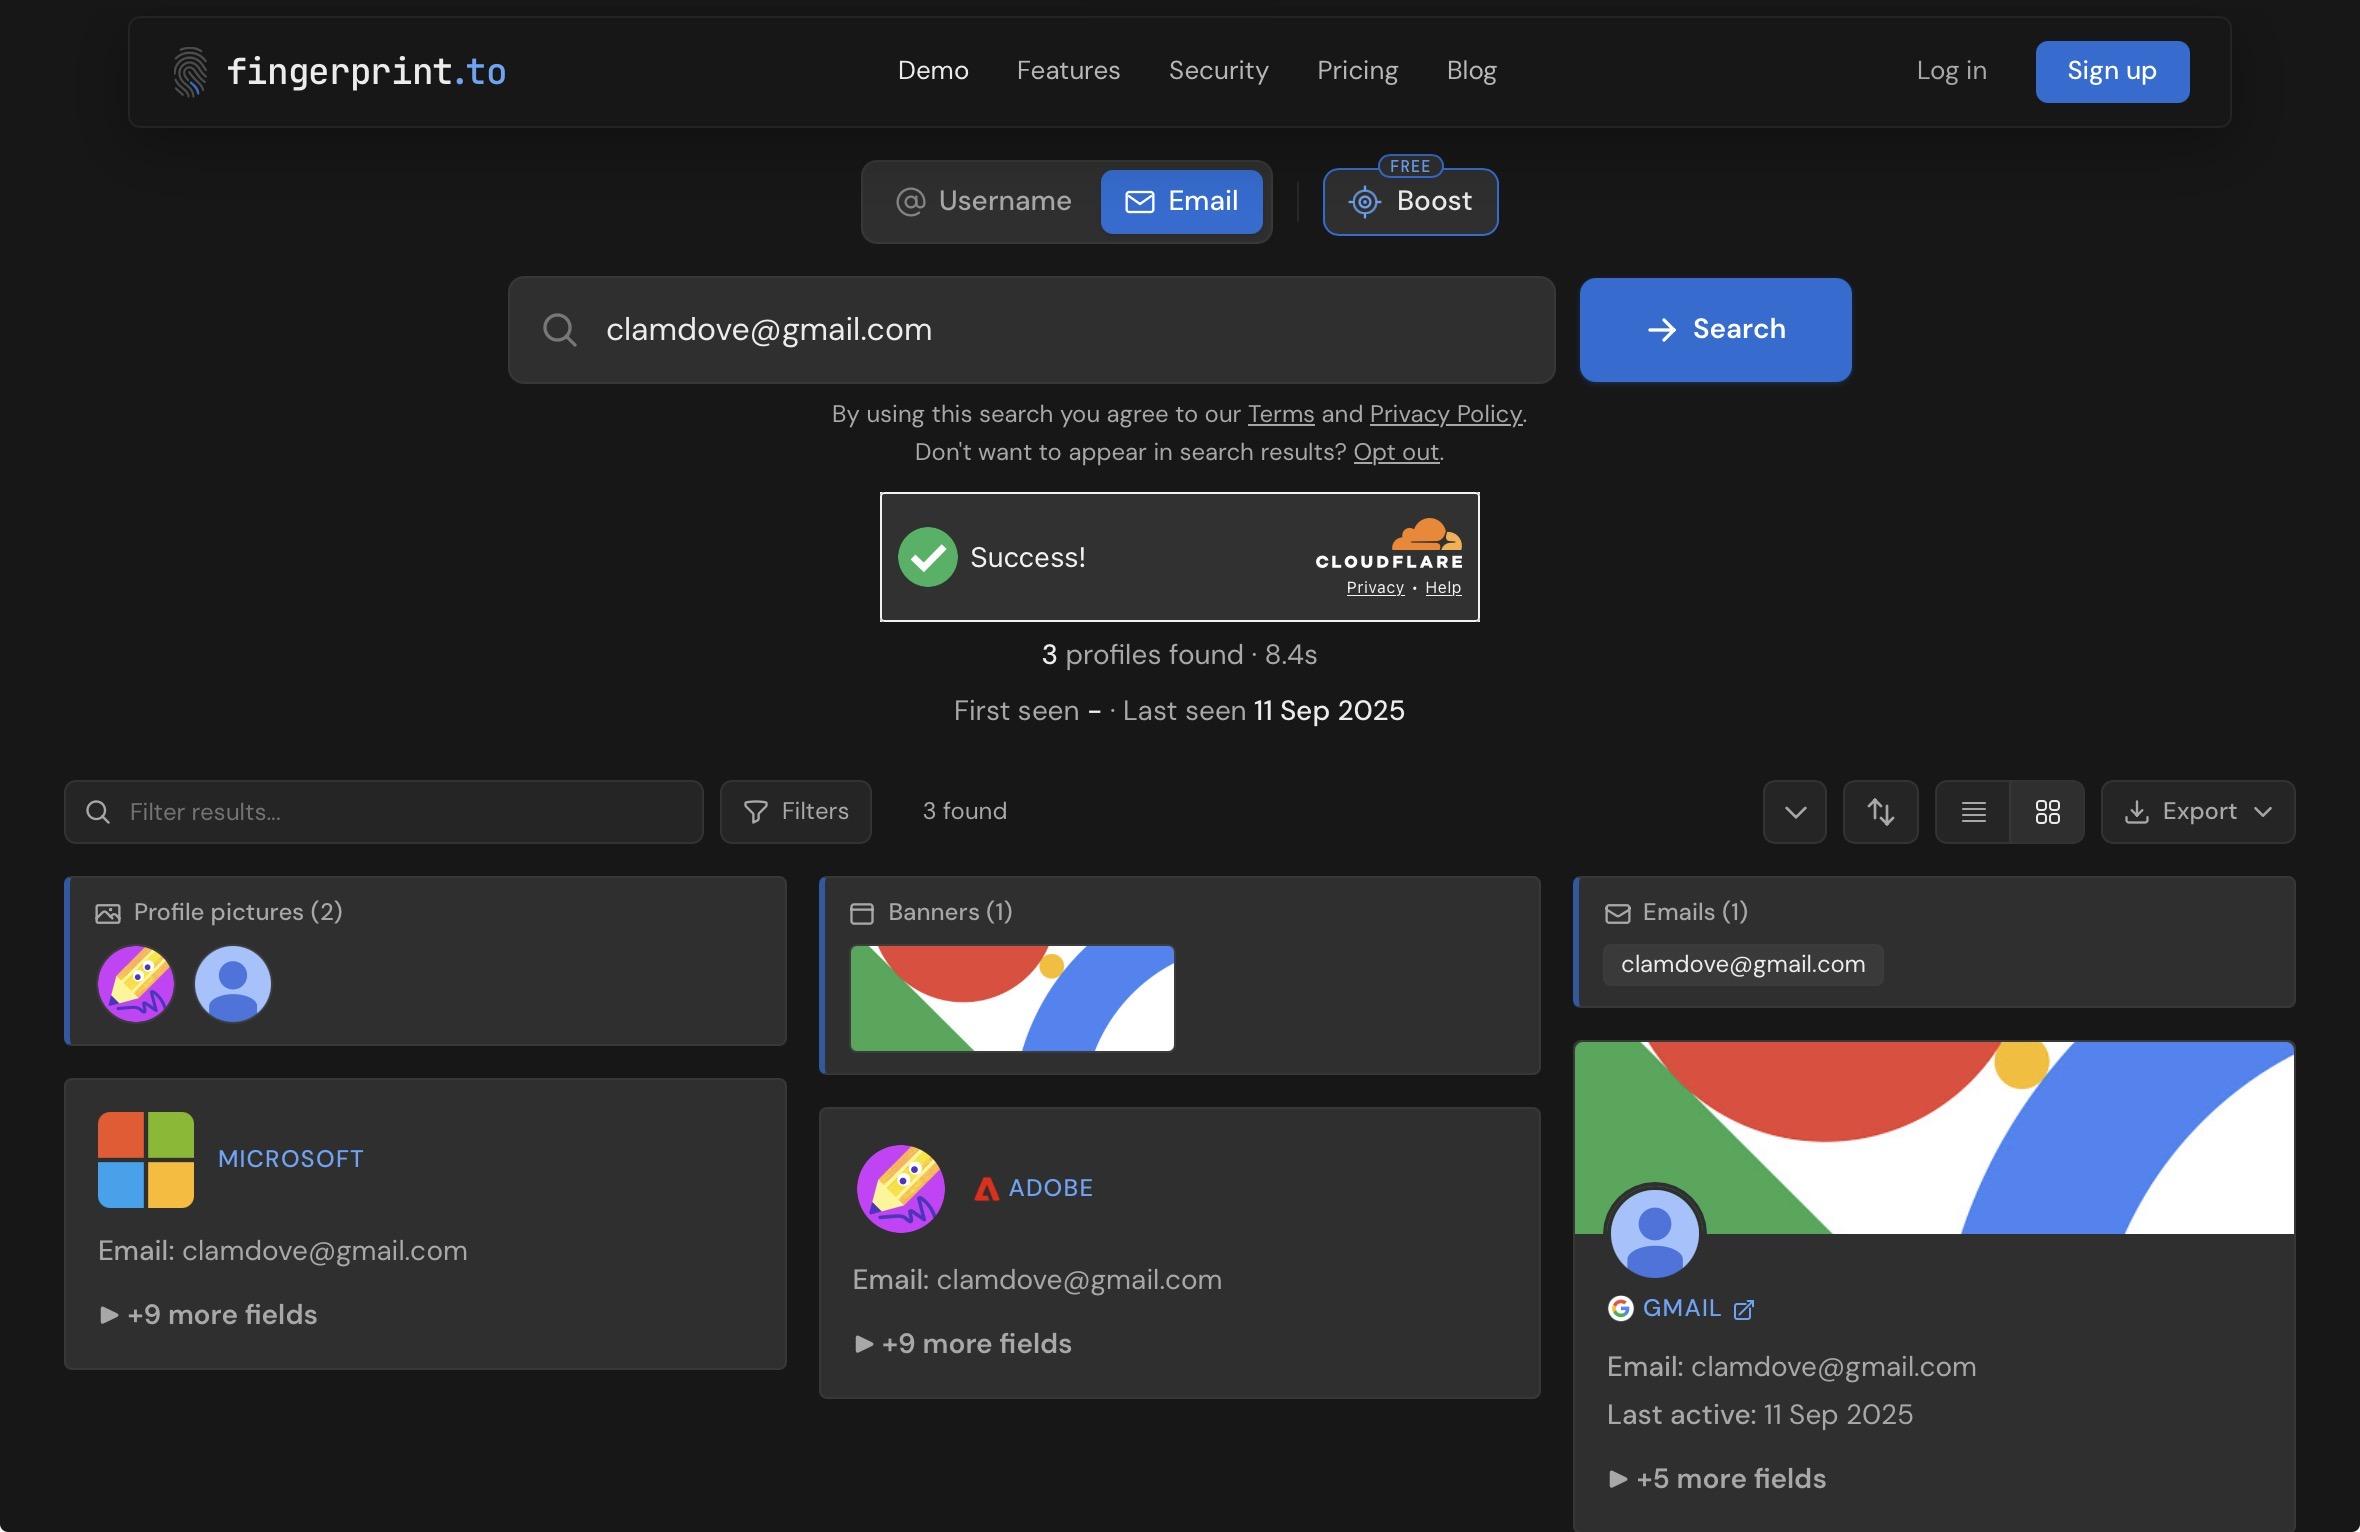
Task: Click the green success checkmark icon
Action: 927,557
